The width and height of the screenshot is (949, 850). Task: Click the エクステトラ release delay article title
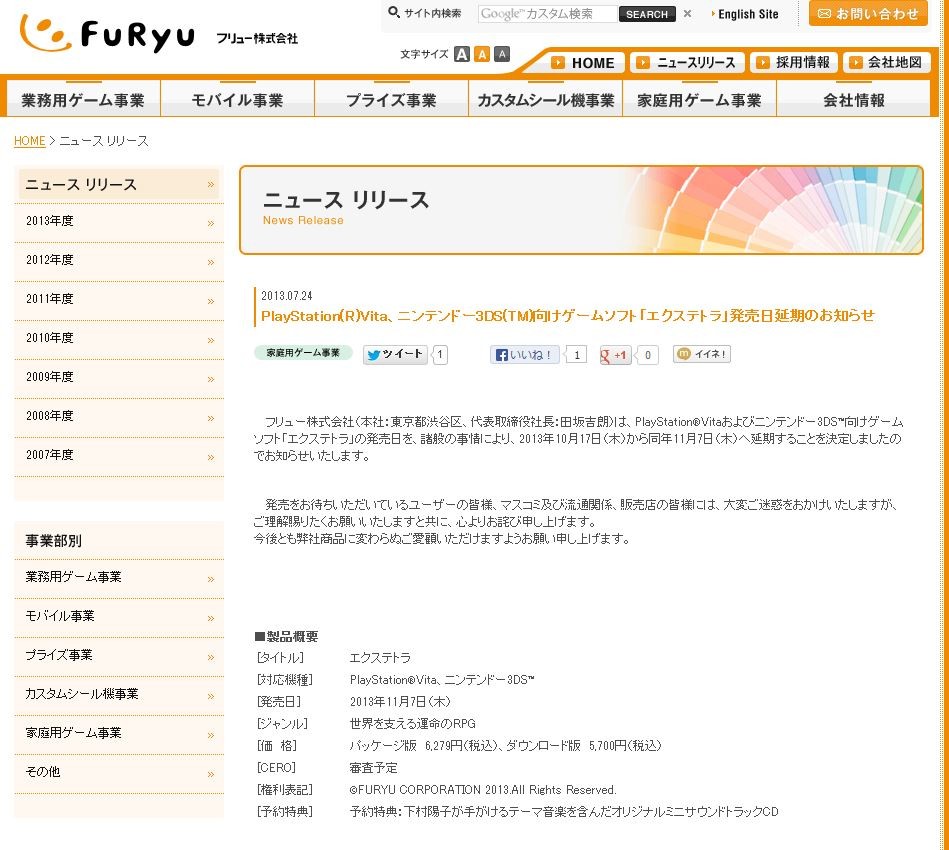[567, 315]
